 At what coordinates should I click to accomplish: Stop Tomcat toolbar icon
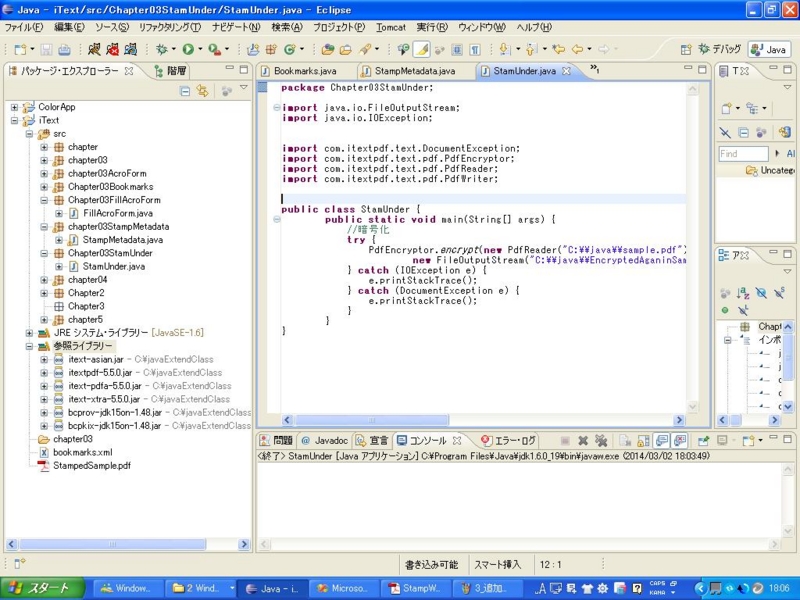[x=112, y=49]
